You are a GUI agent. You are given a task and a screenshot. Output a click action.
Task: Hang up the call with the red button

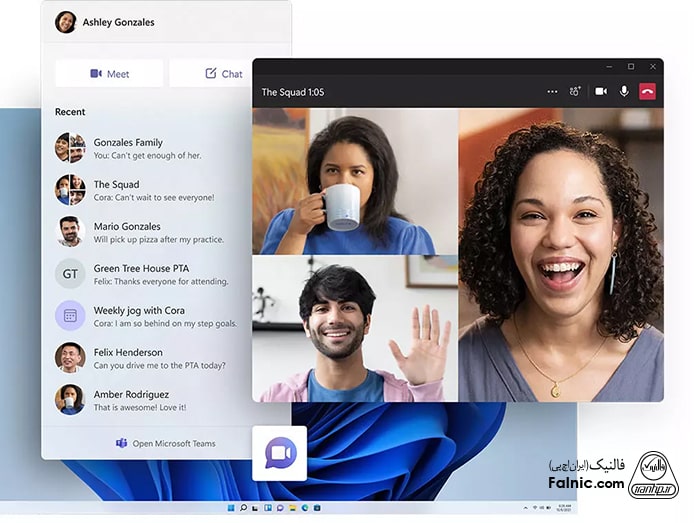[x=647, y=91]
